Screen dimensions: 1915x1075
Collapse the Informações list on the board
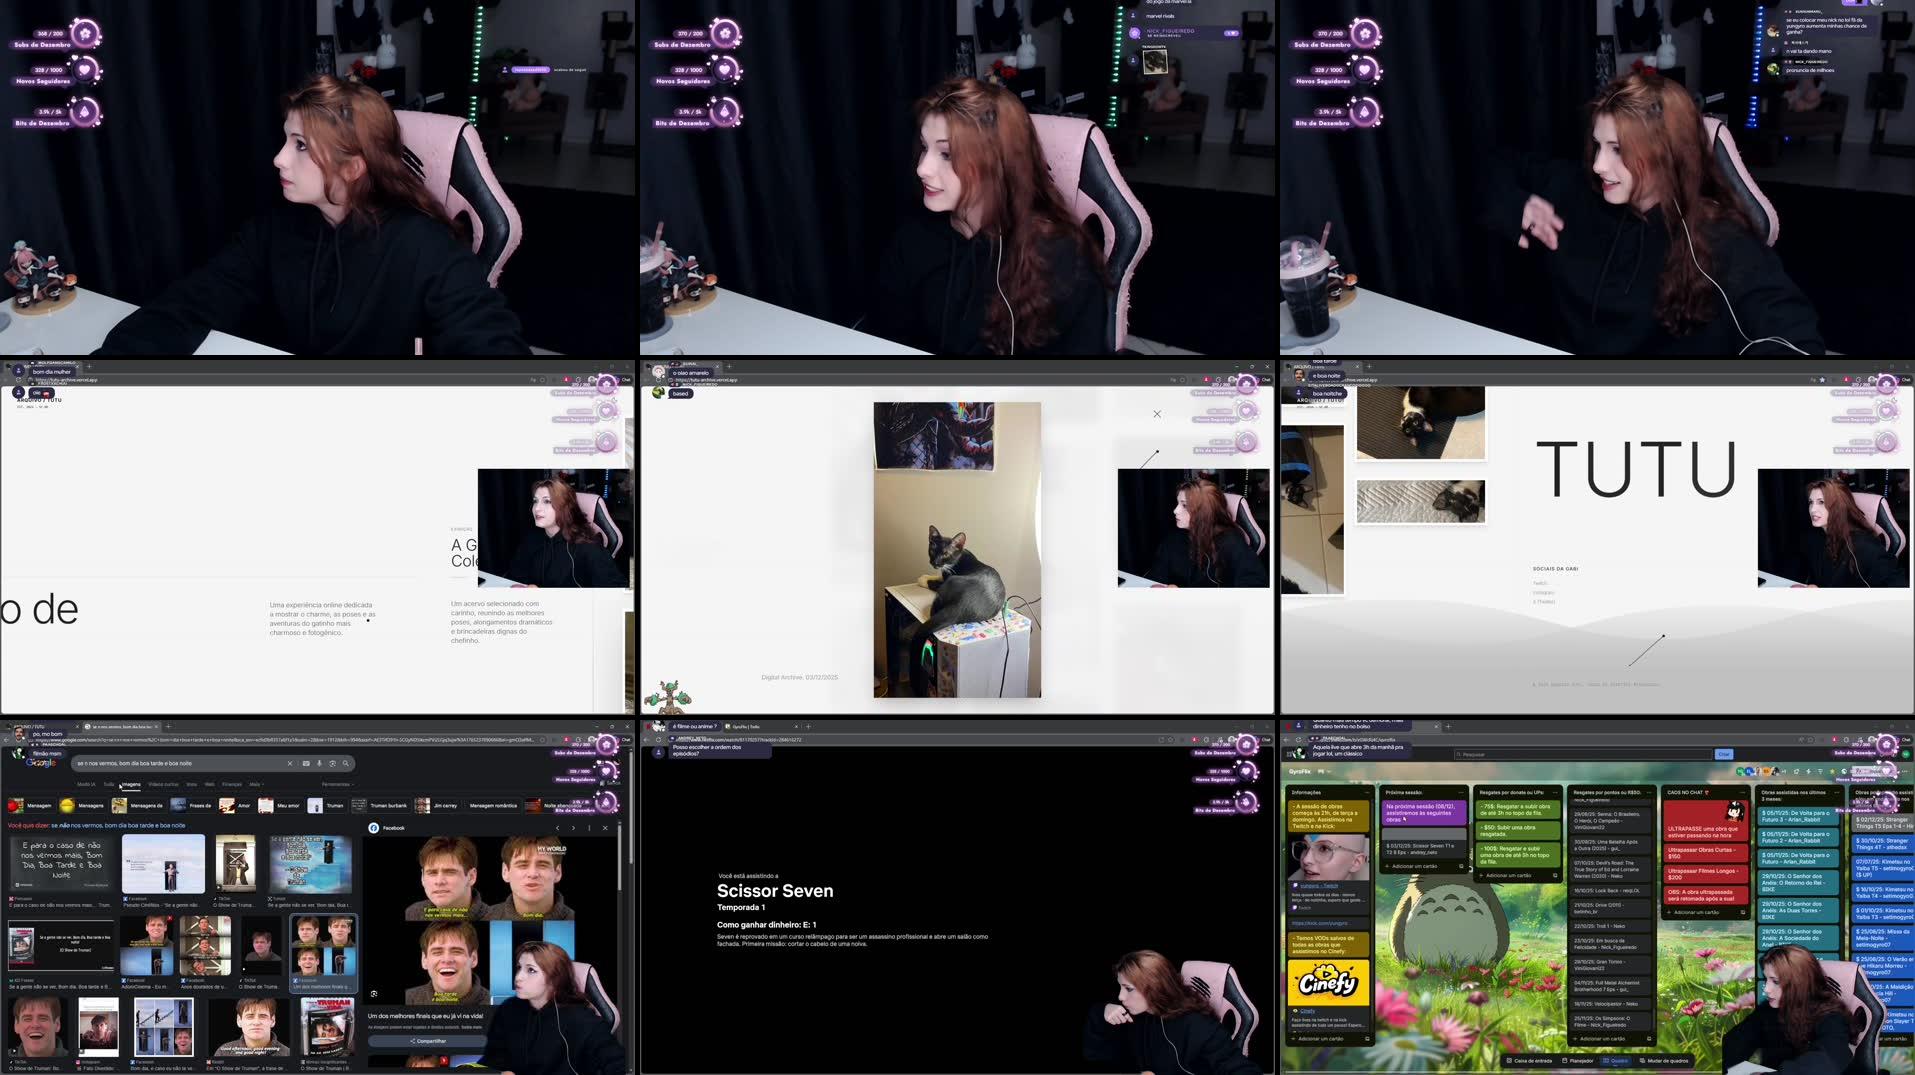[1367, 792]
